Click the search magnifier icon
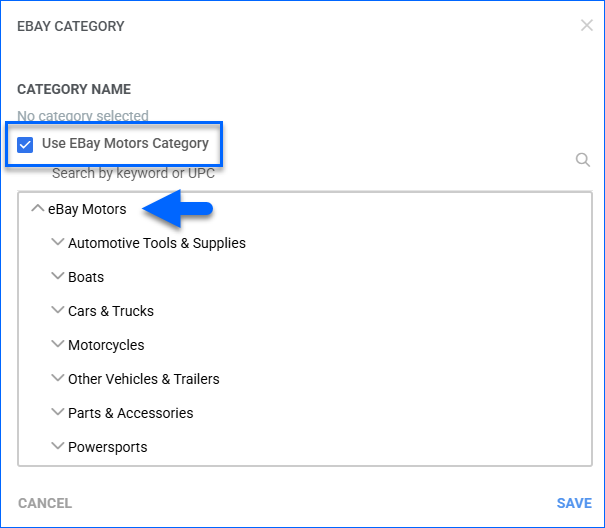 (x=583, y=160)
